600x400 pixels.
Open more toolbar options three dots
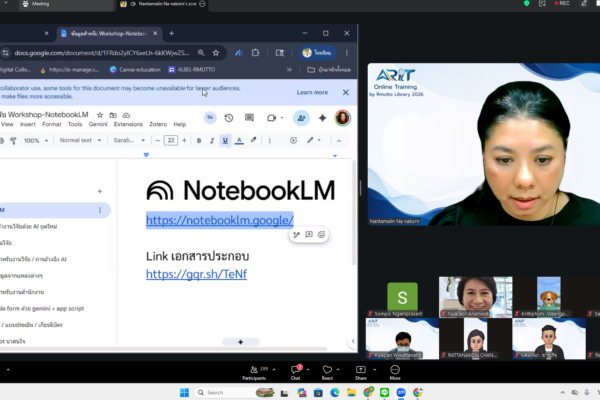tap(270, 141)
